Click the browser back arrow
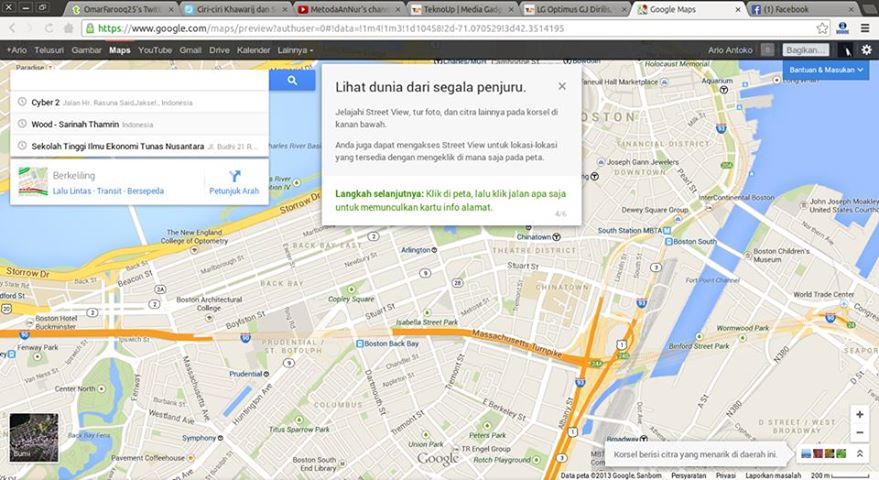879x480 pixels. click(x=12, y=28)
